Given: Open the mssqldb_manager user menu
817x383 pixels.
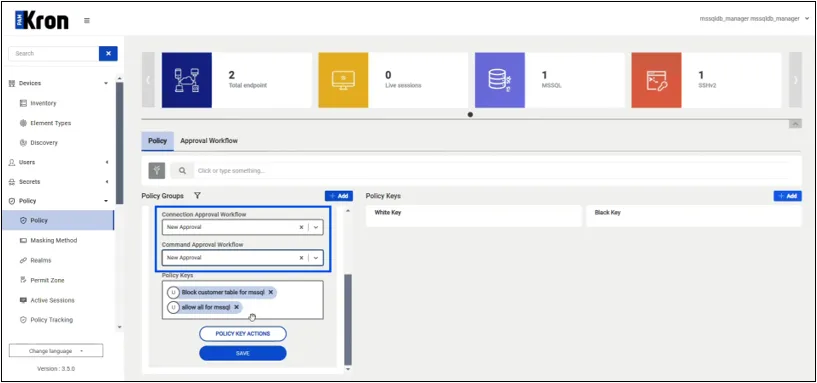Looking at the screenshot, I should click(x=753, y=19).
